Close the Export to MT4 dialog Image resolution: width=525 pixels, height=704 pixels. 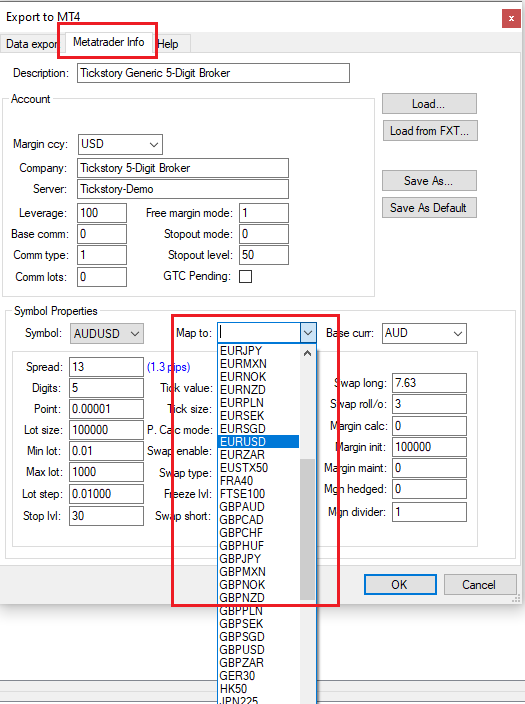(x=511, y=18)
